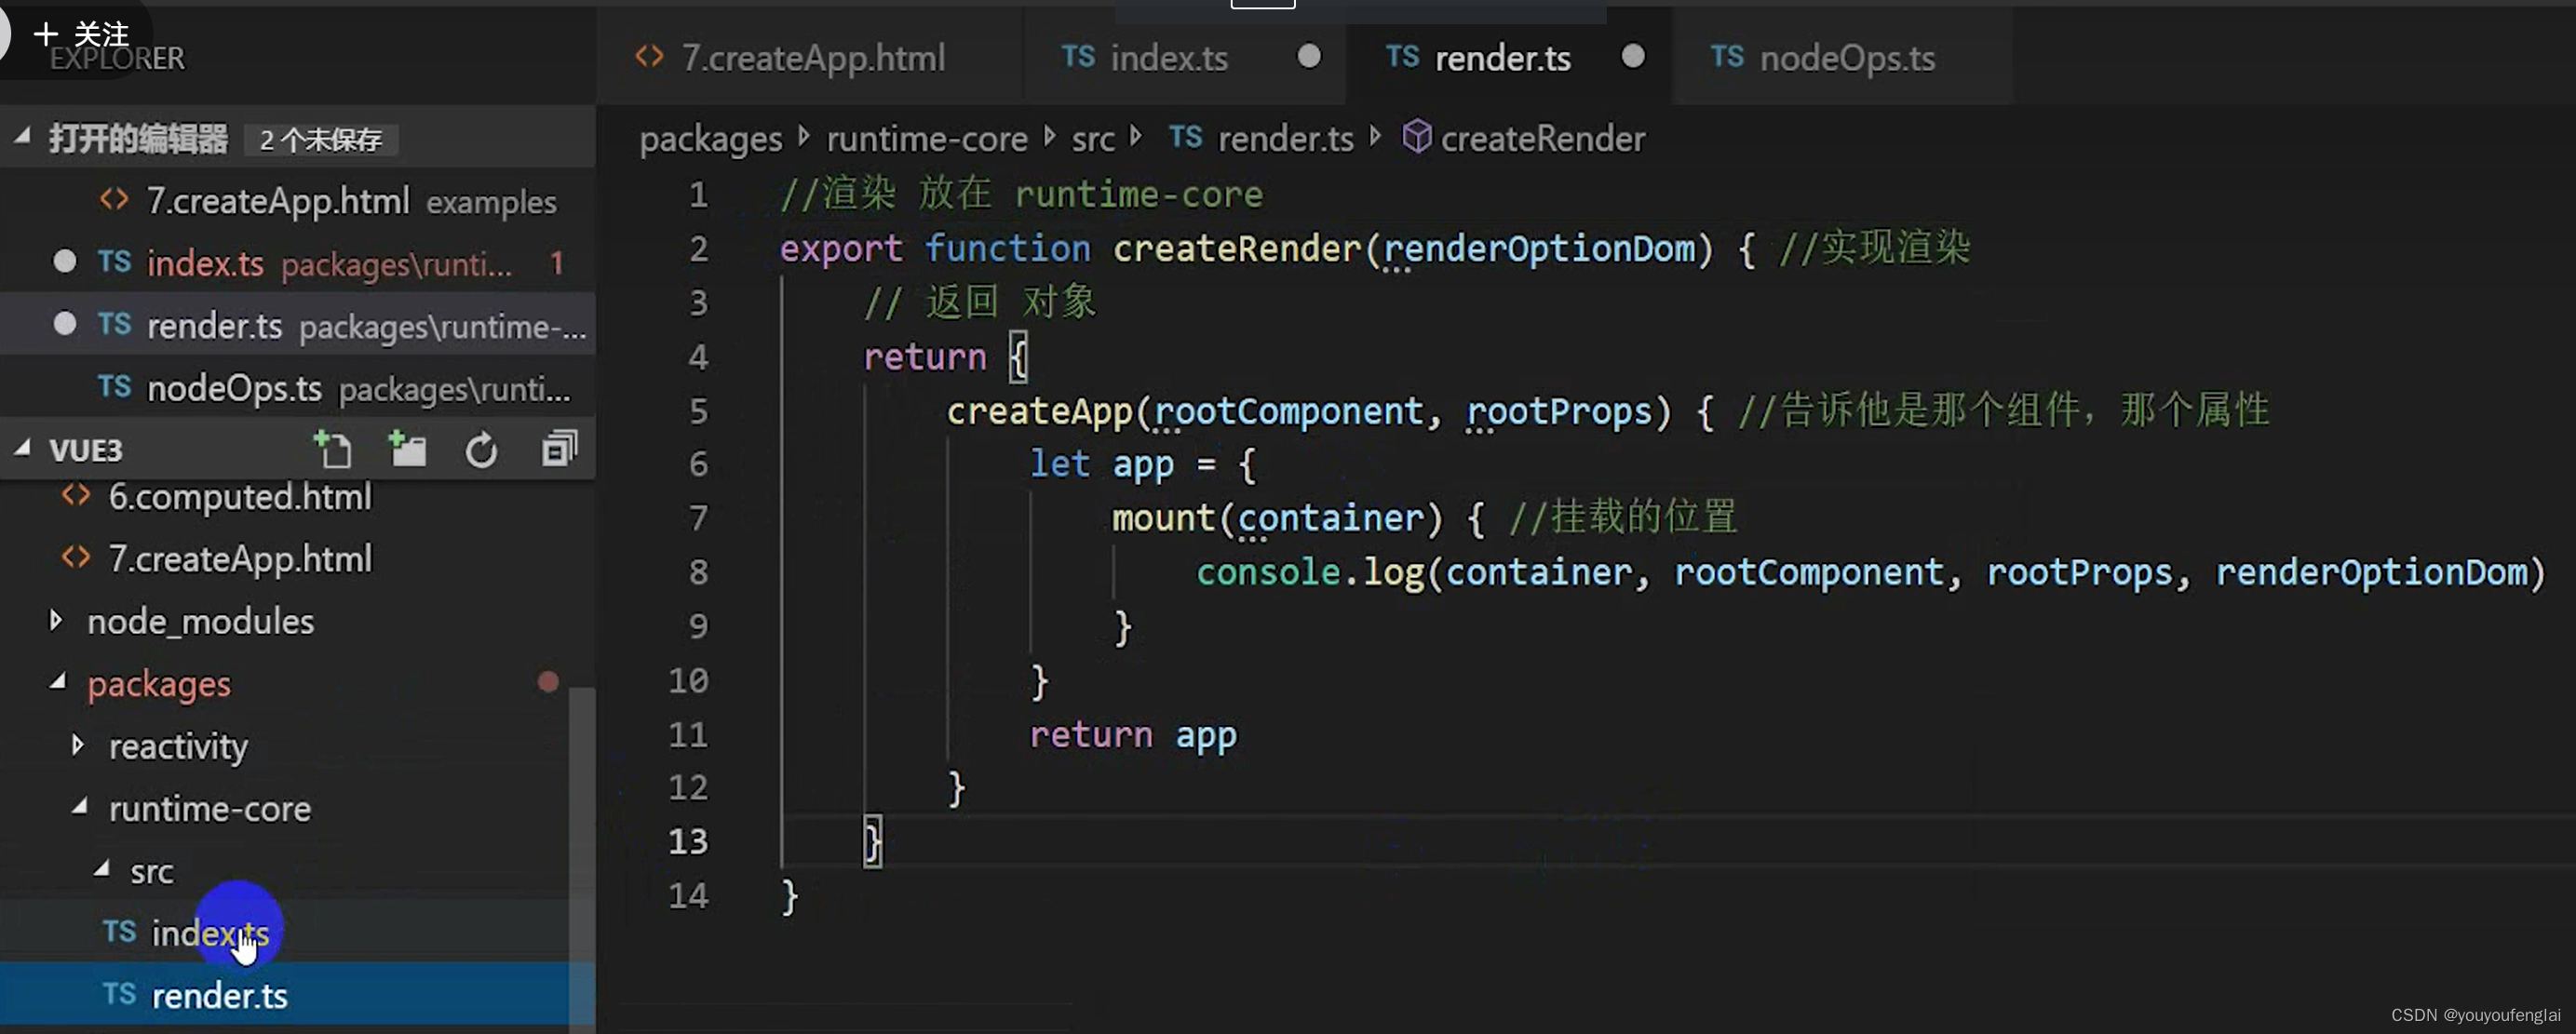
Task: Click the error count 1 beside index.ts
Action: (557, 263)
